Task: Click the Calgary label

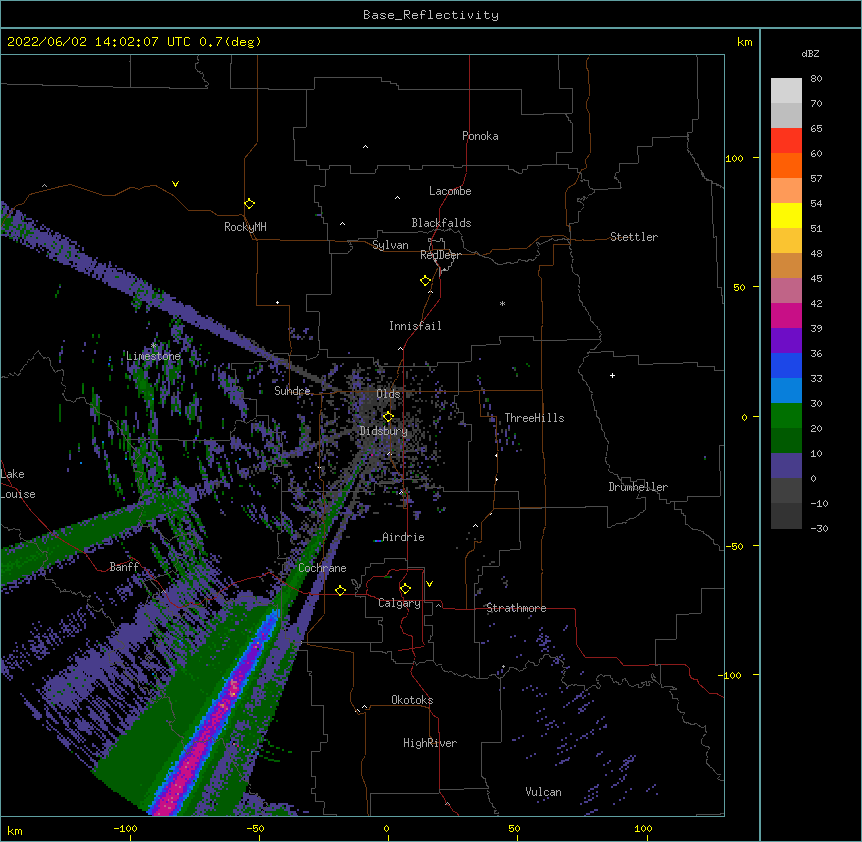Action: coord(399,603)
